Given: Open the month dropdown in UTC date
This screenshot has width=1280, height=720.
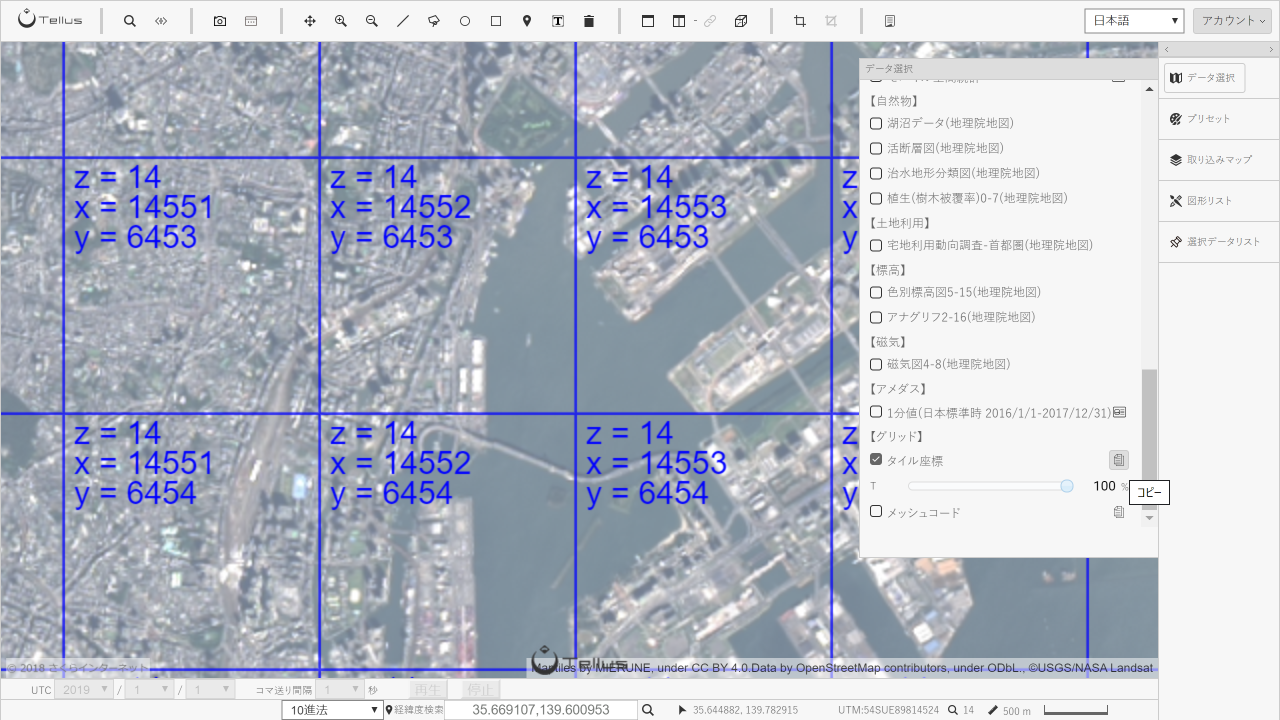Looking at the screenshot, I should [x=148, y=690].
